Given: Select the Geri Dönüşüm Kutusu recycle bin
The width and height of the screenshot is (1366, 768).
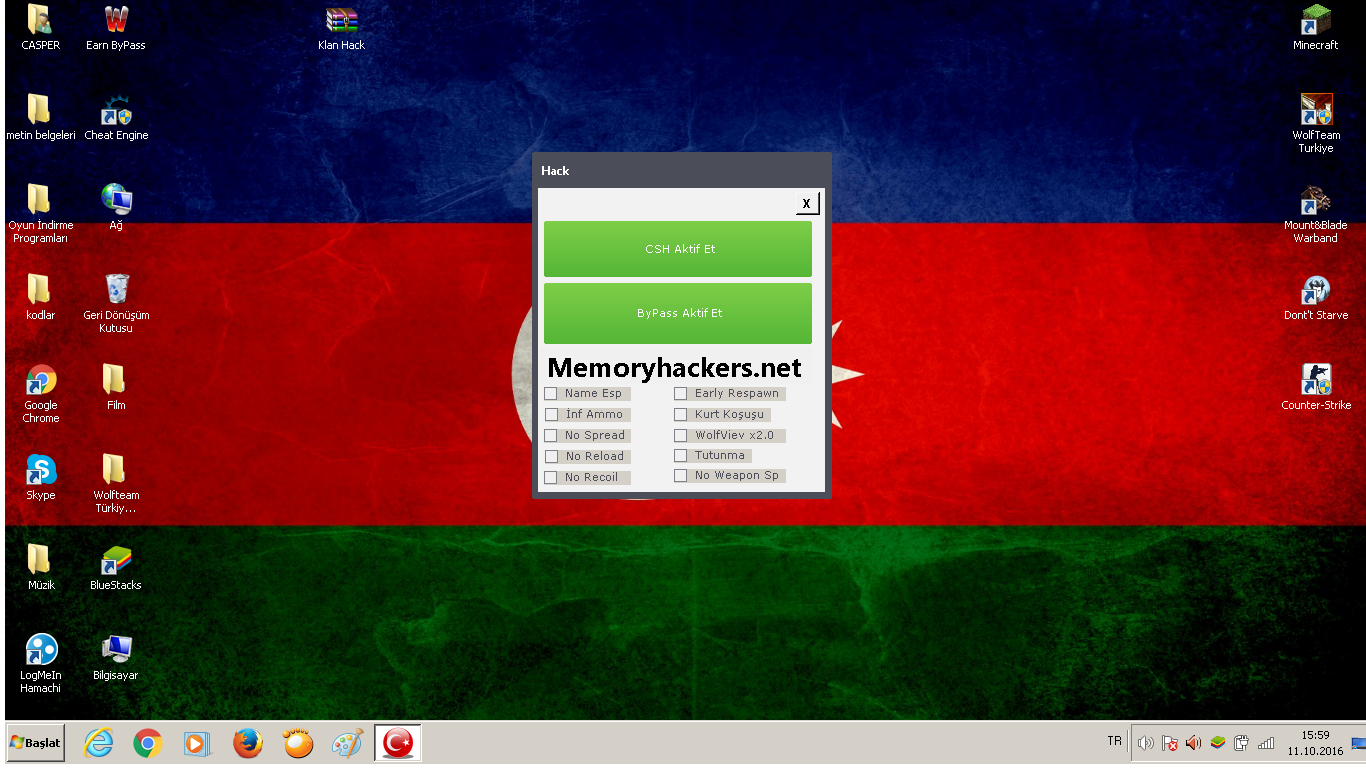Looking at the screenshot, I should pyautogui.click(x=116, y=303).
